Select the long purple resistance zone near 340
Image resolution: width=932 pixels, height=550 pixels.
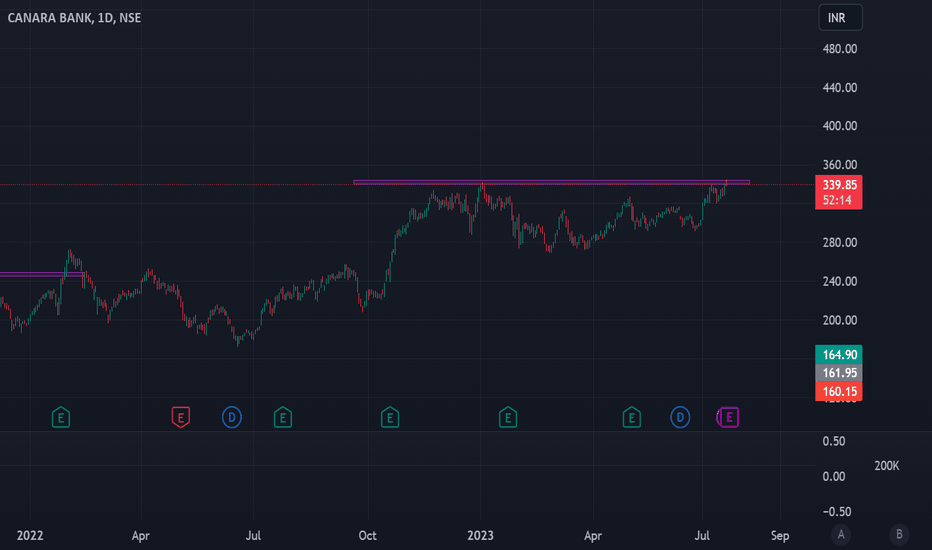[x=551, y=182]
